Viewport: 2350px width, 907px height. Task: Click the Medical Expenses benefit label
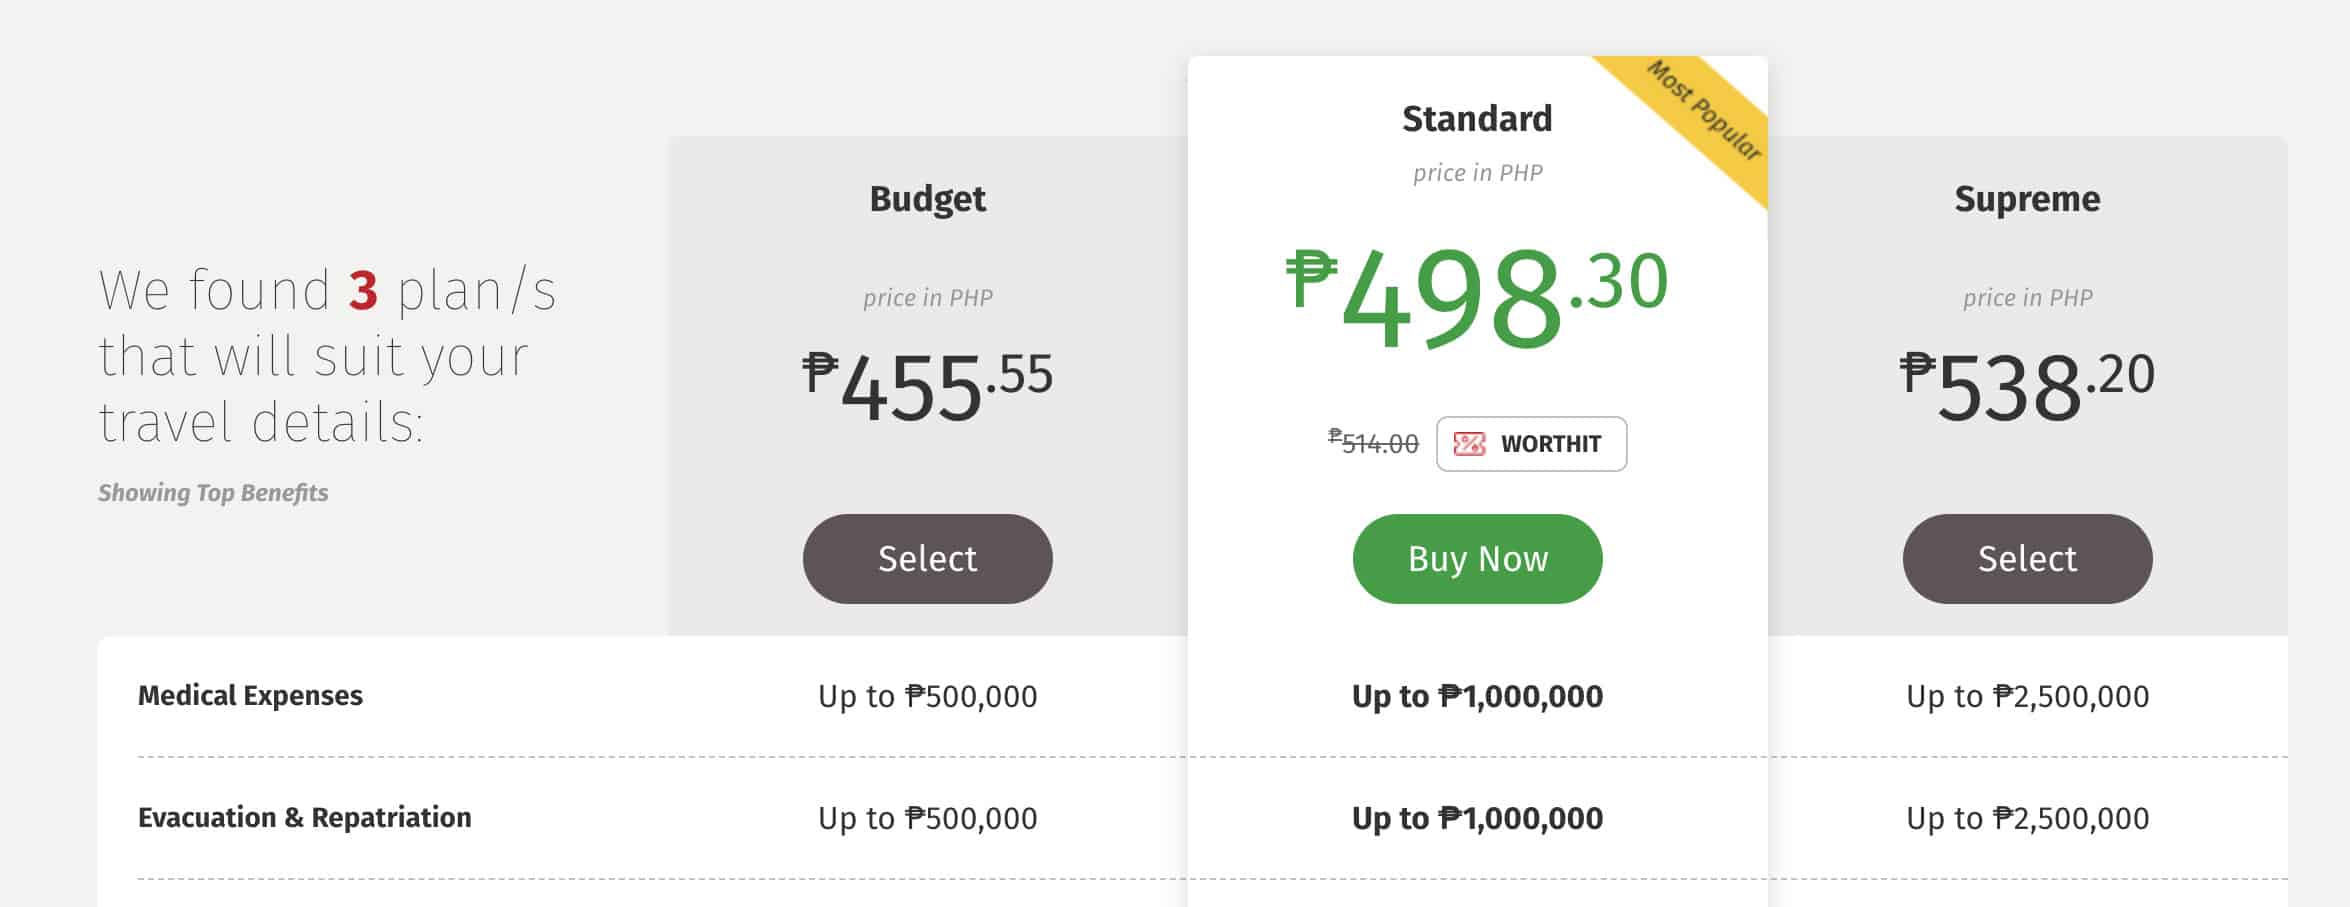coord(250,696)
